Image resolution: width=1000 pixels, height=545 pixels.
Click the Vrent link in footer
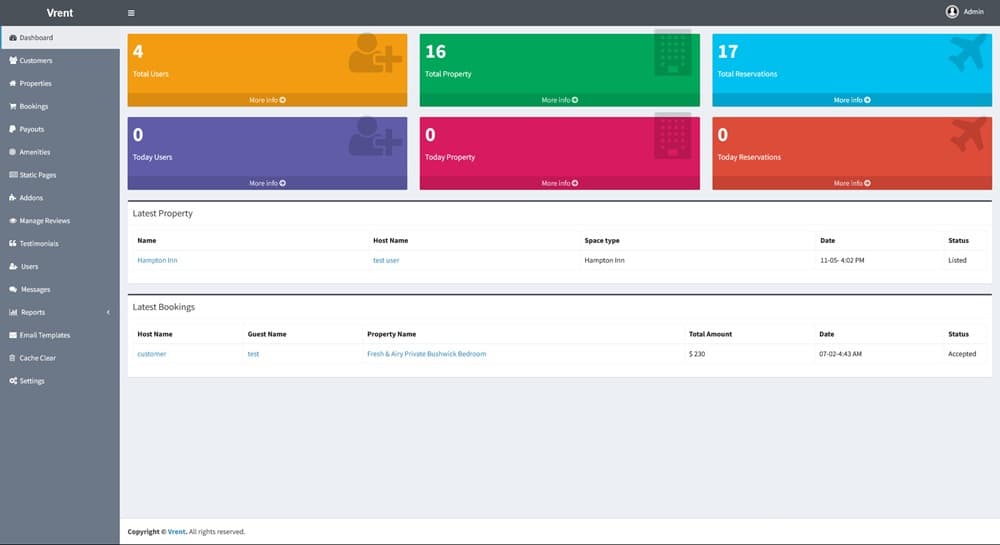tap(177, 532)
